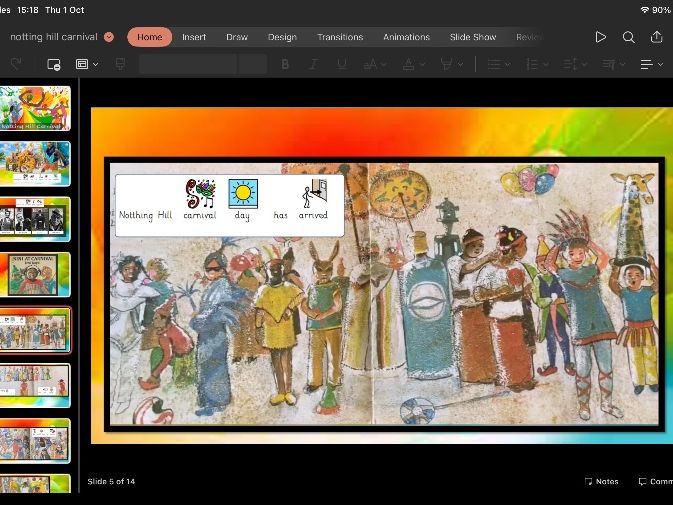Expand the layout dropdown chevron
Screen dimensions: 673x505
tap(96, 64)
